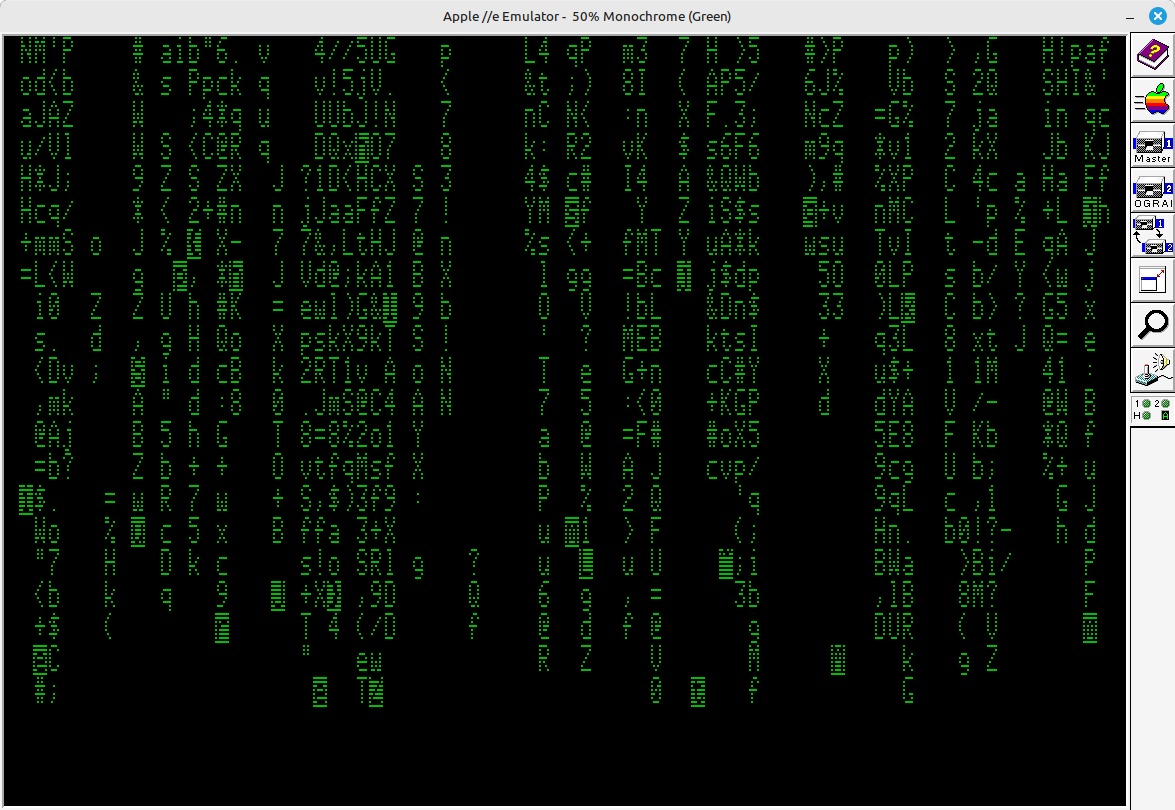
Task: Click the drive 1 activity LED
Action: pos(1145,403)
